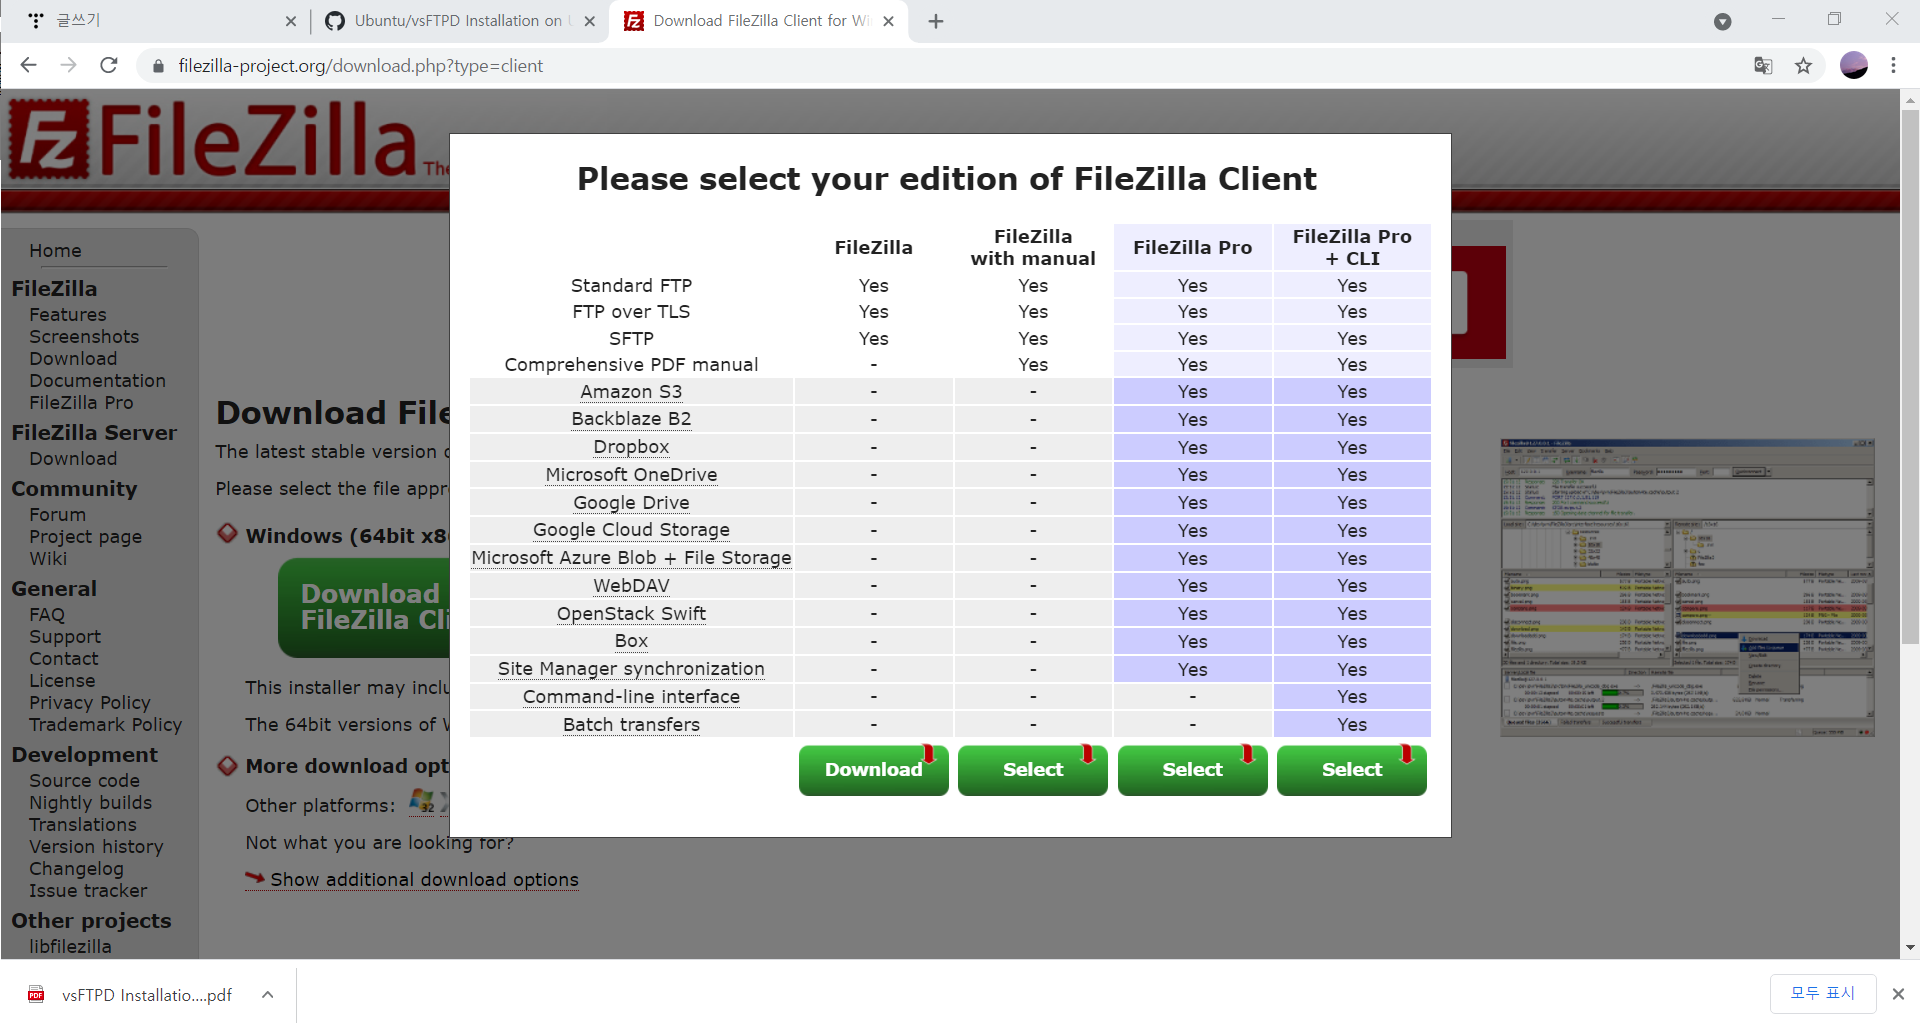Open the Chrome profile avatar
Screen dimensions: 1920x1030
pos(1854,65)
